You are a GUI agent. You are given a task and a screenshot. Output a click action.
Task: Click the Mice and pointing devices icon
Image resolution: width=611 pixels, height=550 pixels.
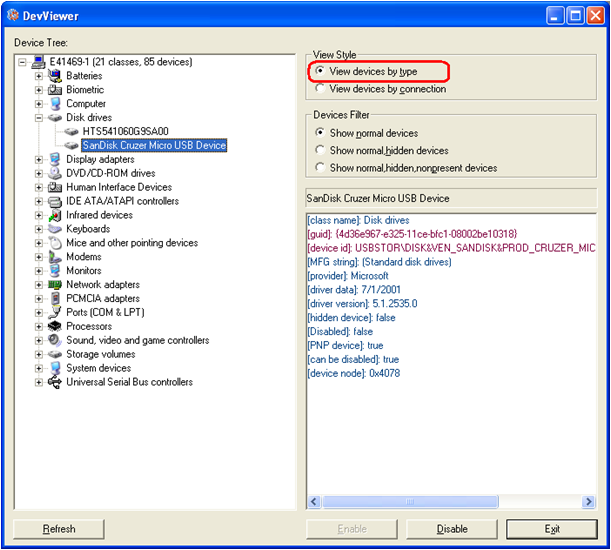(55, 243)
